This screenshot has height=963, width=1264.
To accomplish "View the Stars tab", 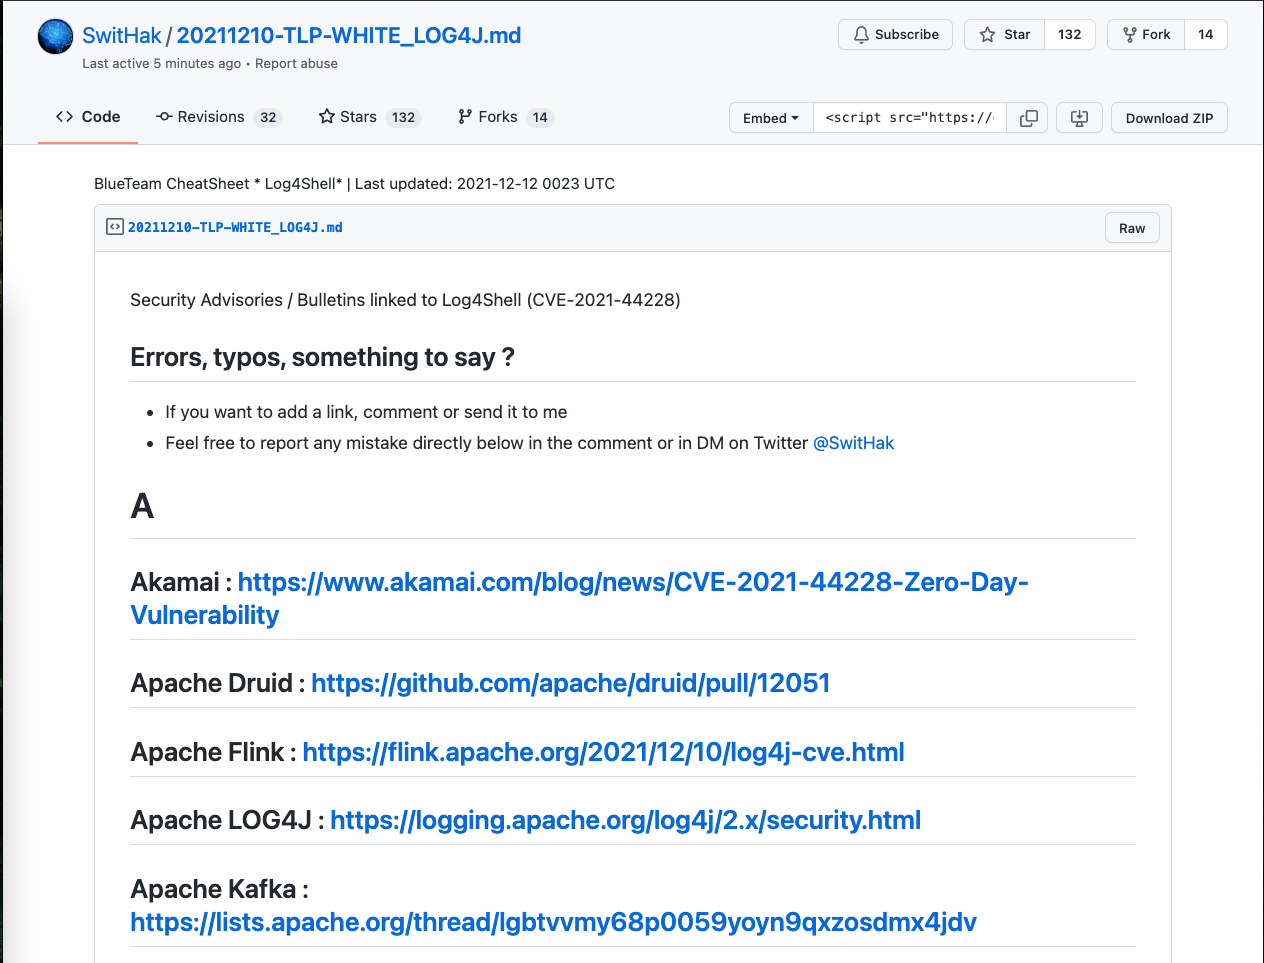I will (369, 117).
